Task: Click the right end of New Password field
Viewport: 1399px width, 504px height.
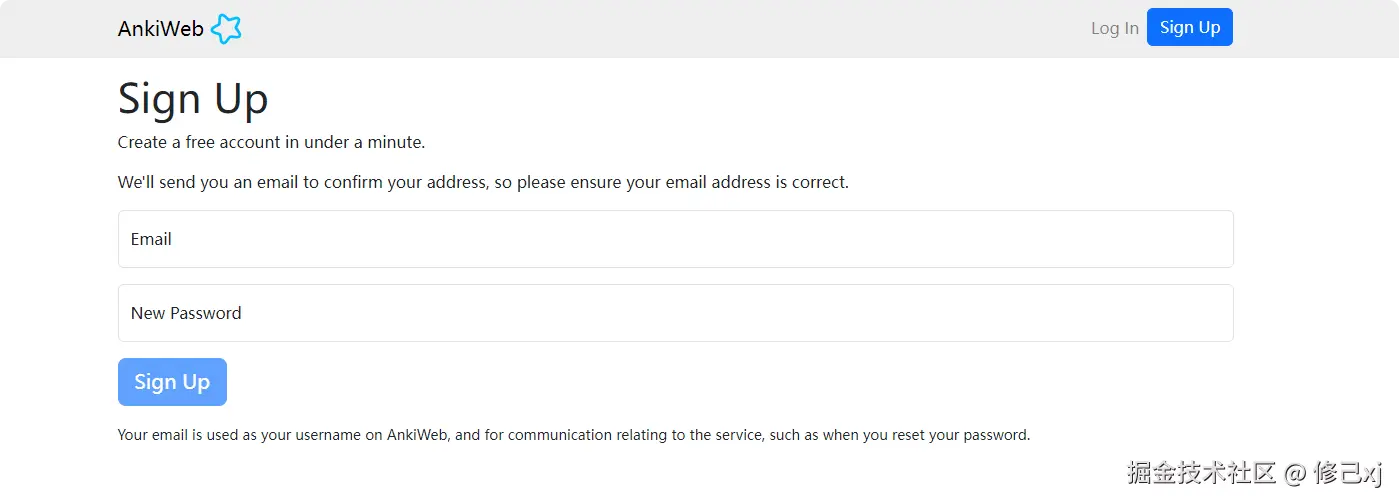Action: tap(1200, 313)
